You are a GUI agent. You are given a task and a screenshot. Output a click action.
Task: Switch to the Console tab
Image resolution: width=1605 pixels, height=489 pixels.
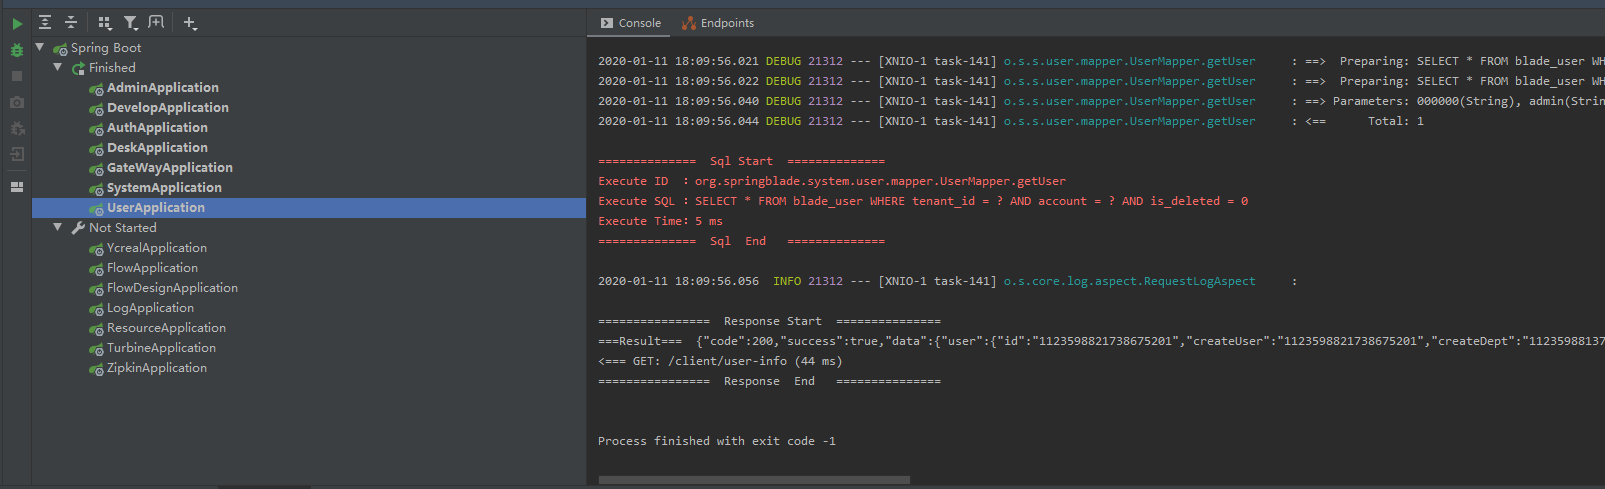coord(631,23)
